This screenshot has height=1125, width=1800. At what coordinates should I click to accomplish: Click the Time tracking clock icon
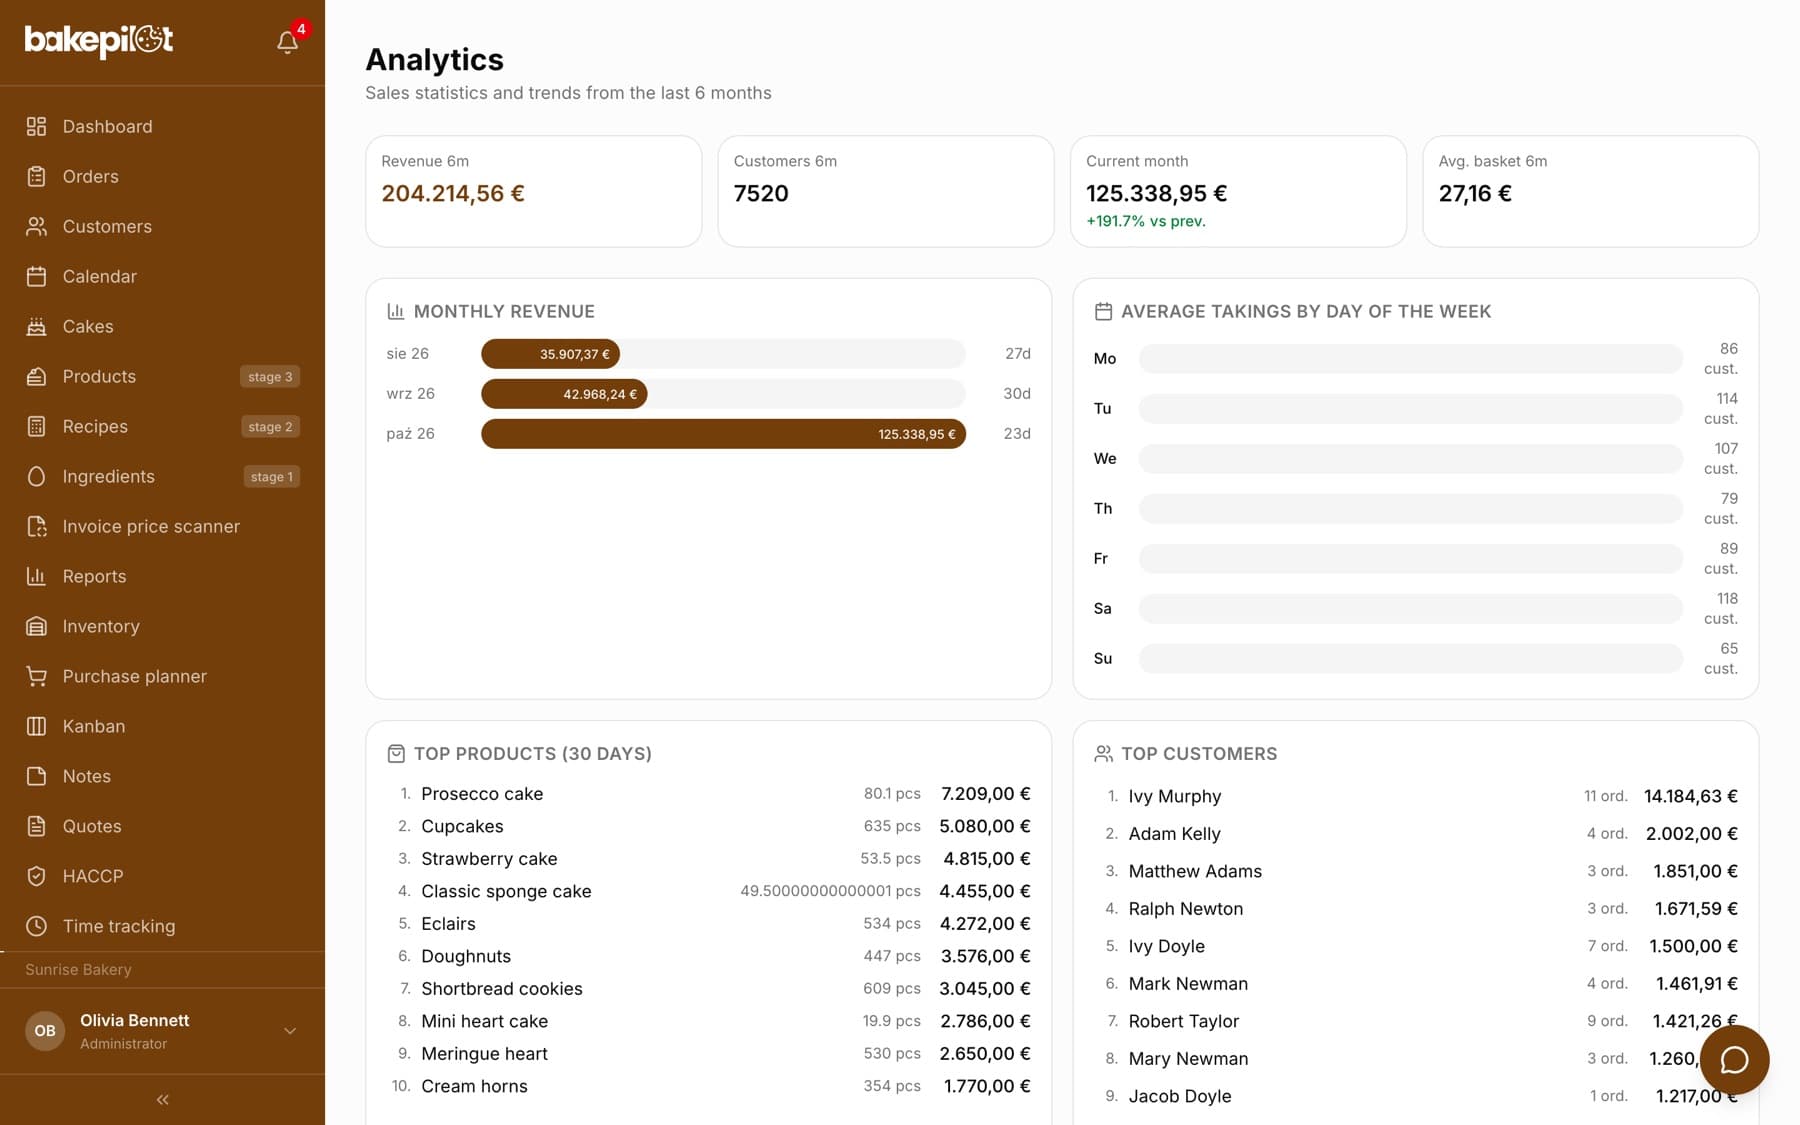[37, 926]
